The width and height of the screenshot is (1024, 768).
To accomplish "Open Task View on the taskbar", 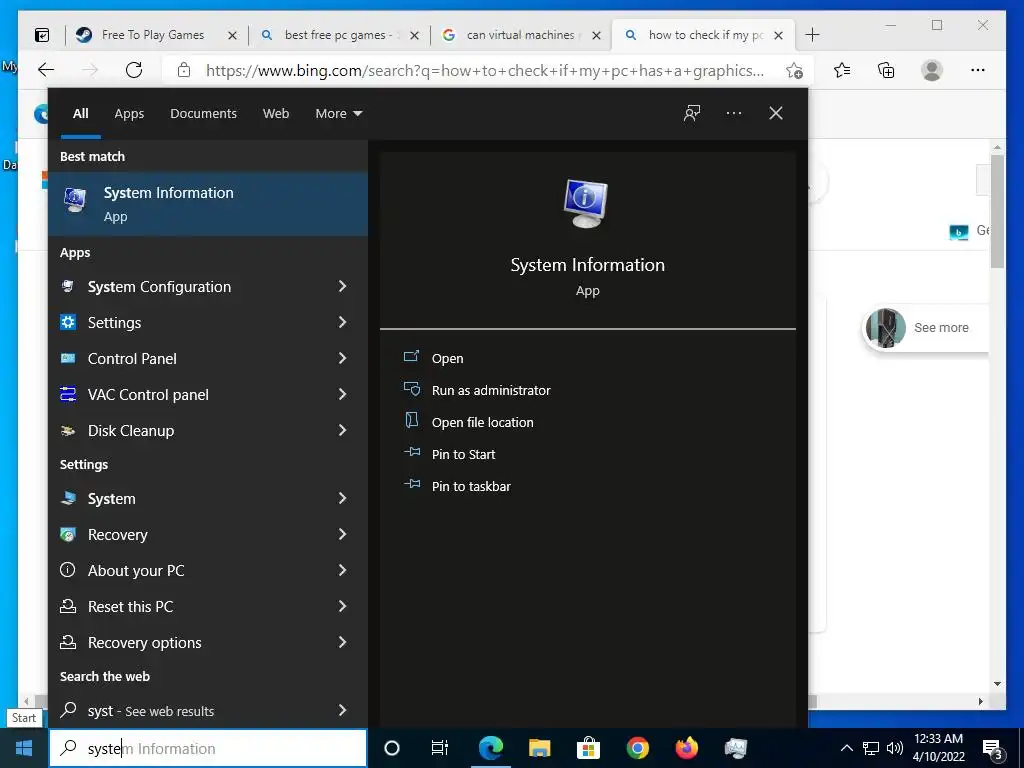I will (440, 748).
